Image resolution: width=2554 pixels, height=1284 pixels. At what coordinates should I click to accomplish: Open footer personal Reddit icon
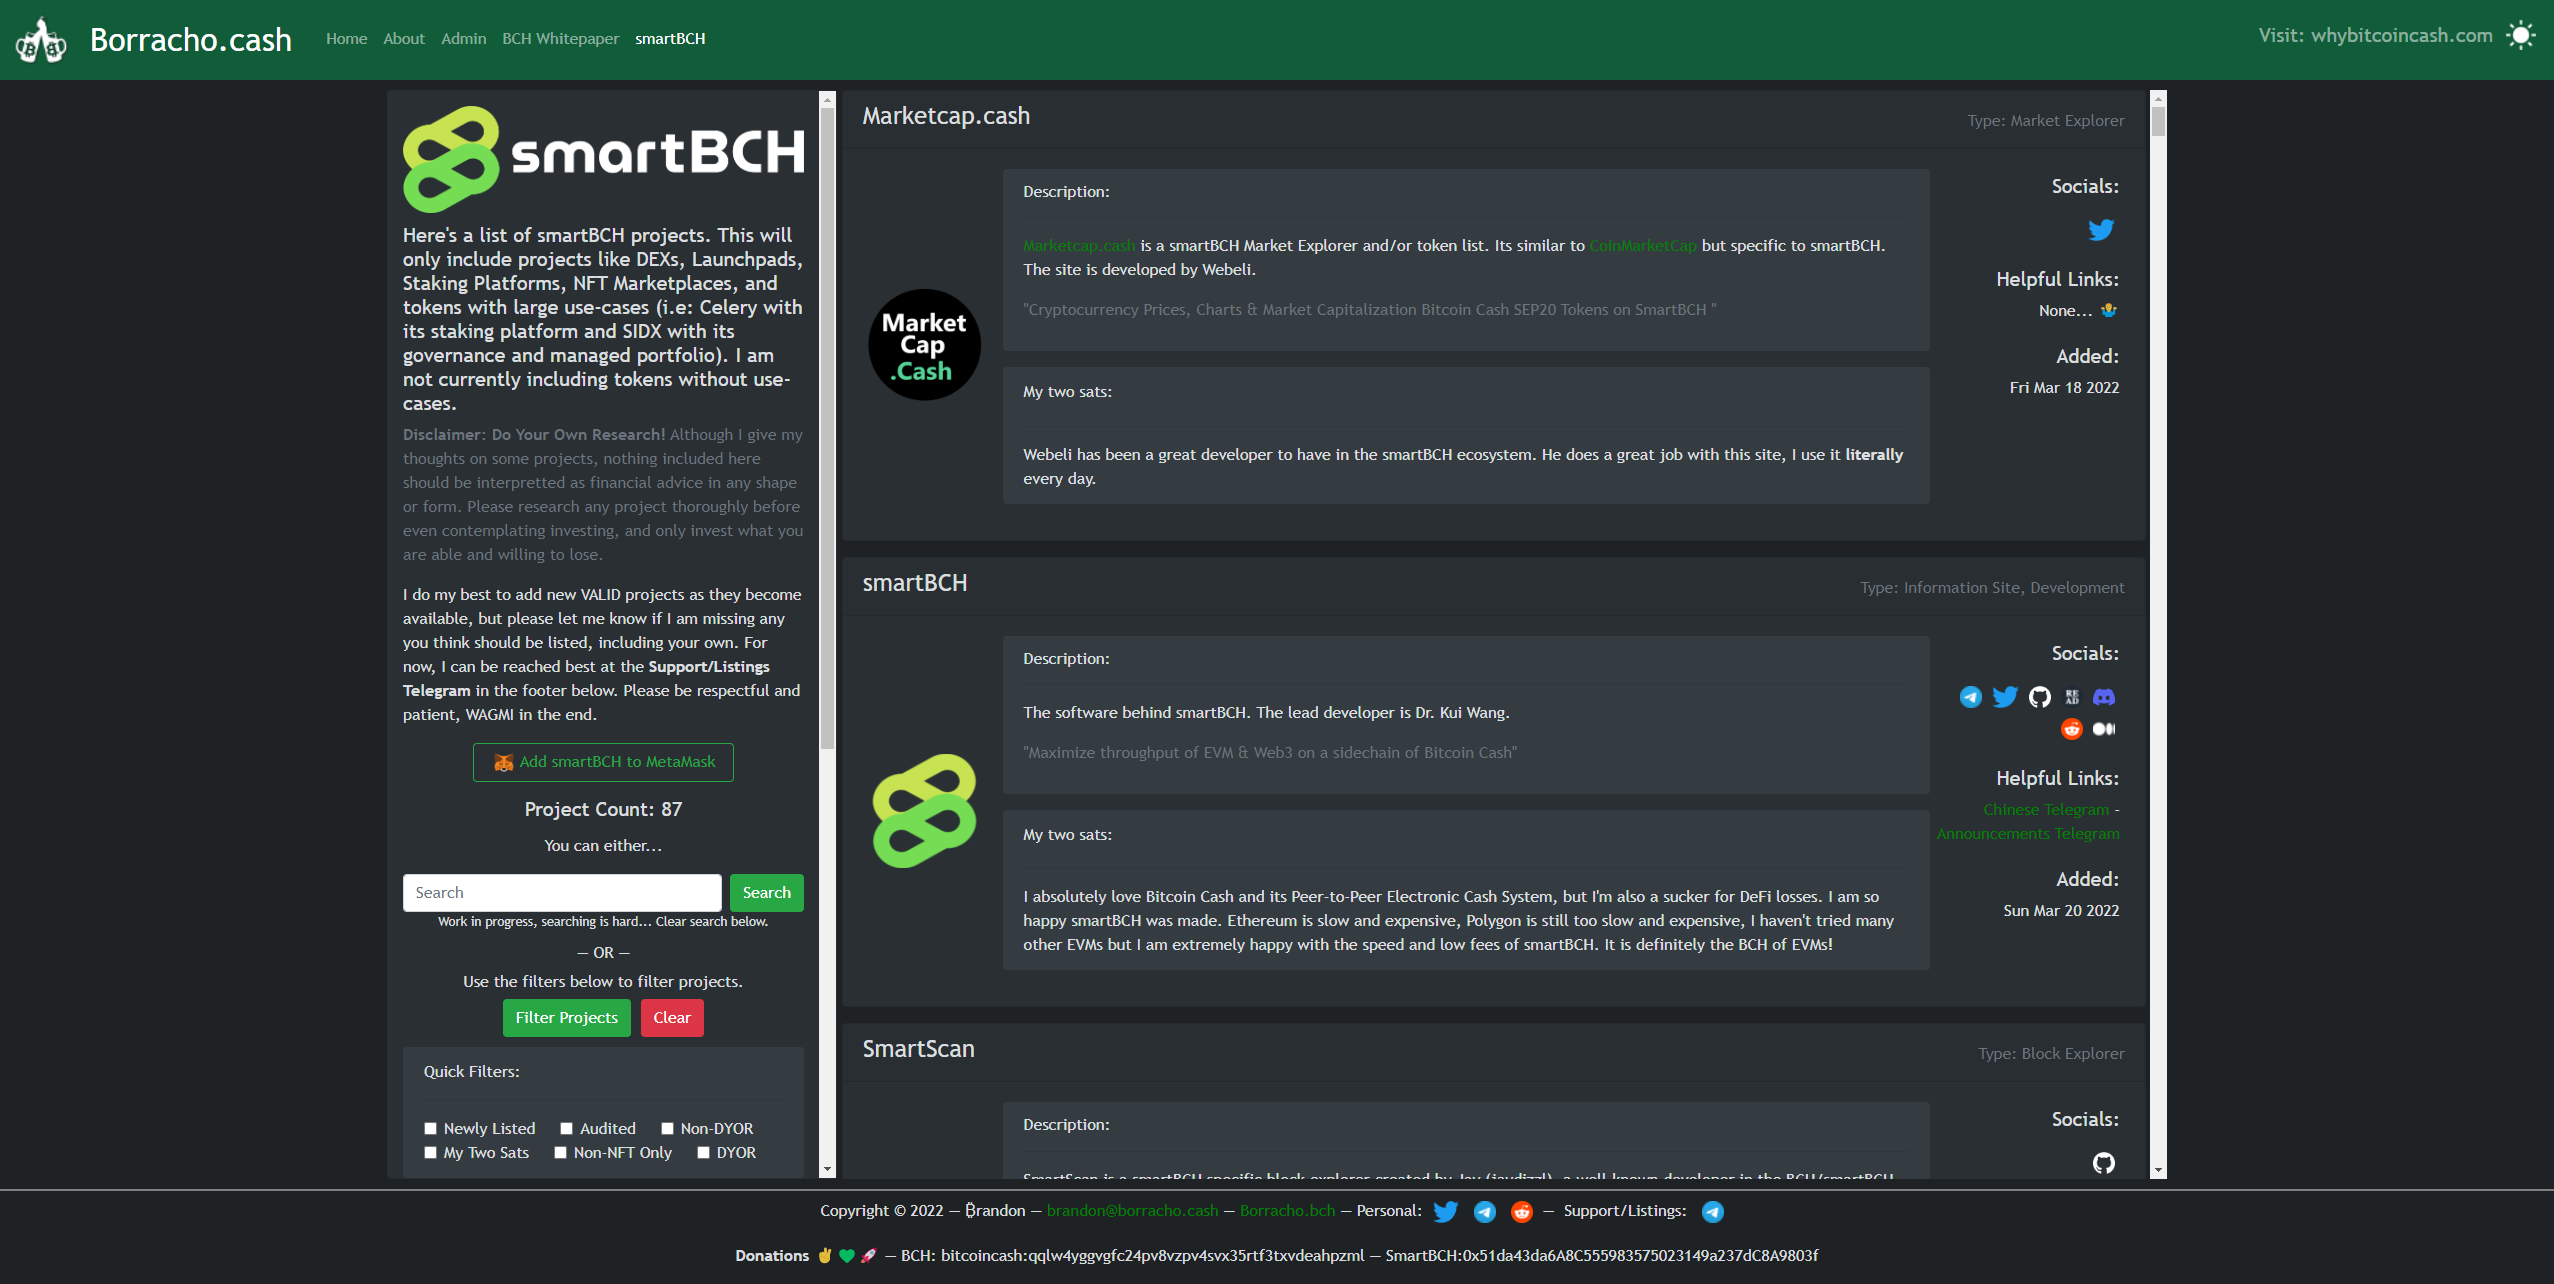click(1522, 1212)
